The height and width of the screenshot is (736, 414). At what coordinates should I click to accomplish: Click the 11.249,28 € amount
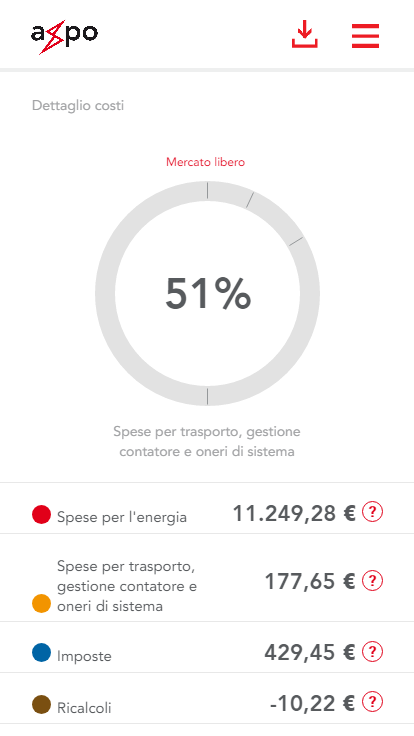pos(294,513)
